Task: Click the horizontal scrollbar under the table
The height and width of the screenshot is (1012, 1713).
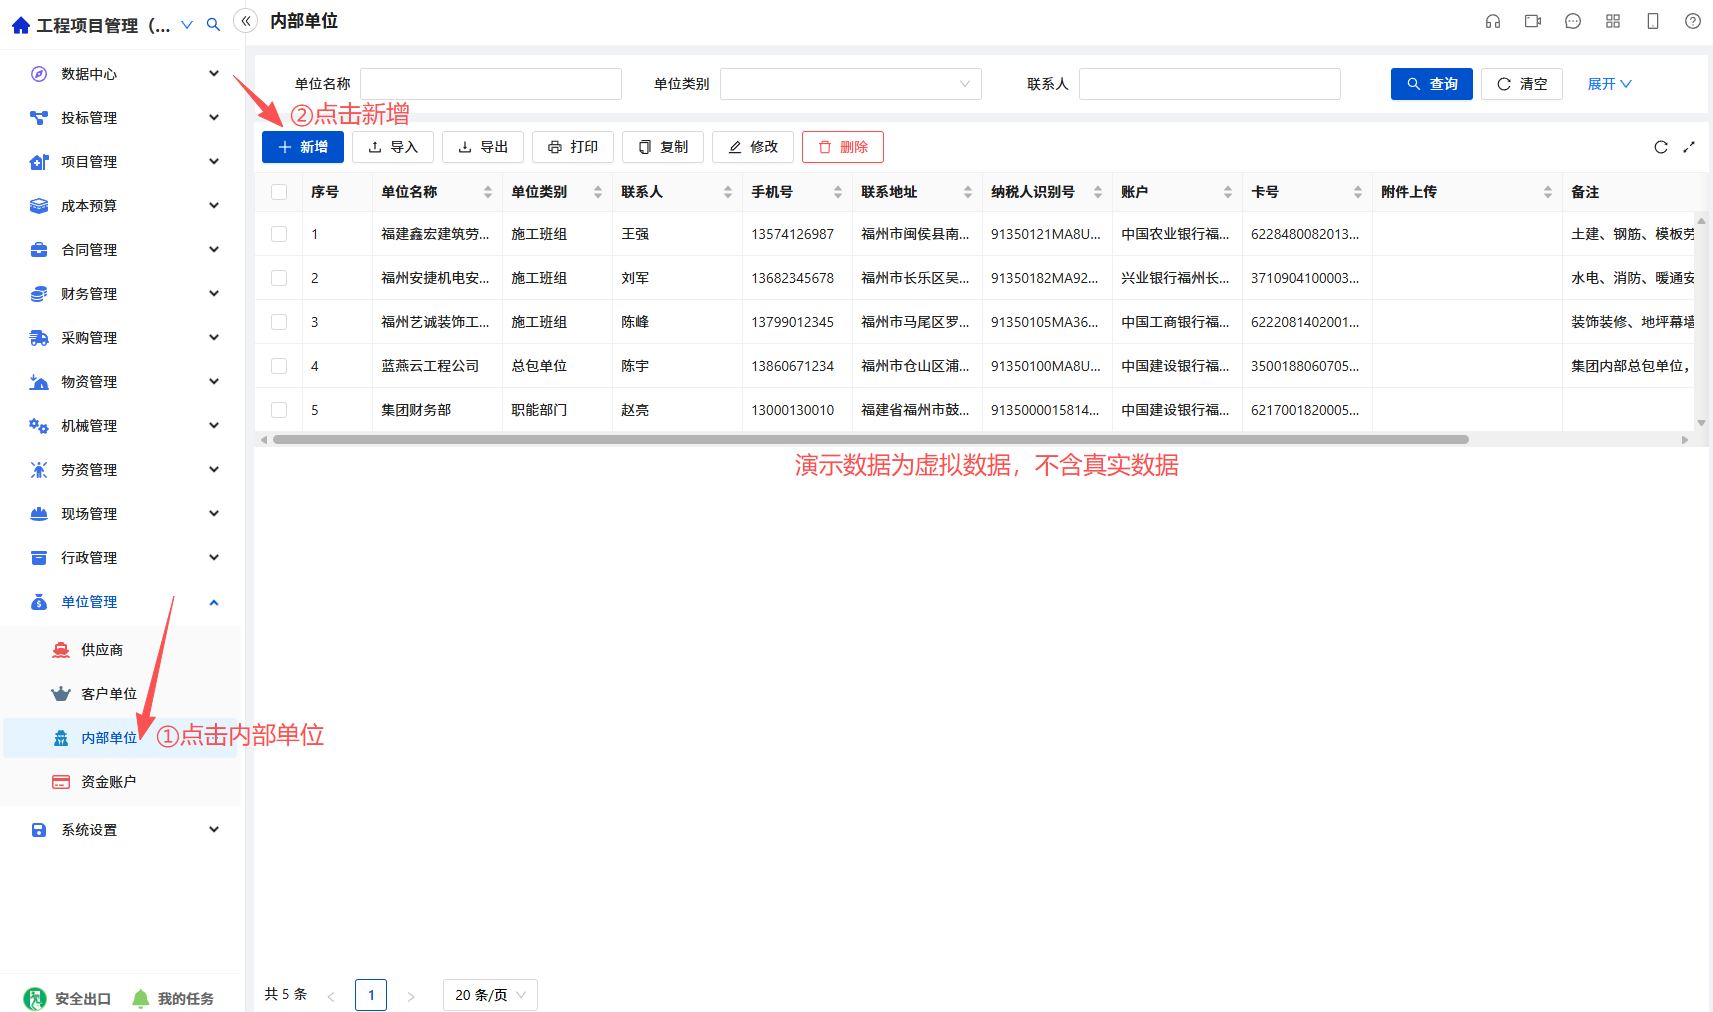Action: click(870, 439)
